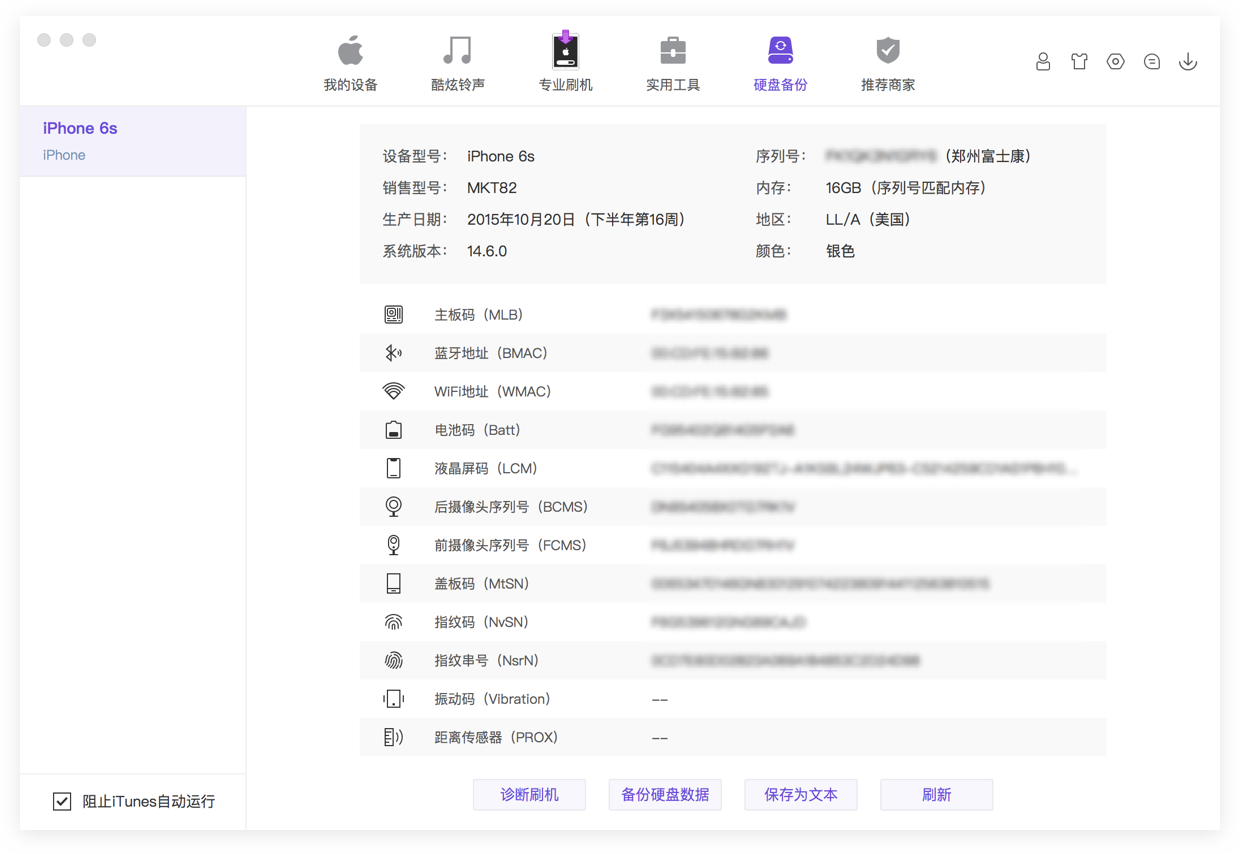This screenshot has height=854, width=1240.
Task: Click the 电池码 battery icon
Action: [394, 430]
